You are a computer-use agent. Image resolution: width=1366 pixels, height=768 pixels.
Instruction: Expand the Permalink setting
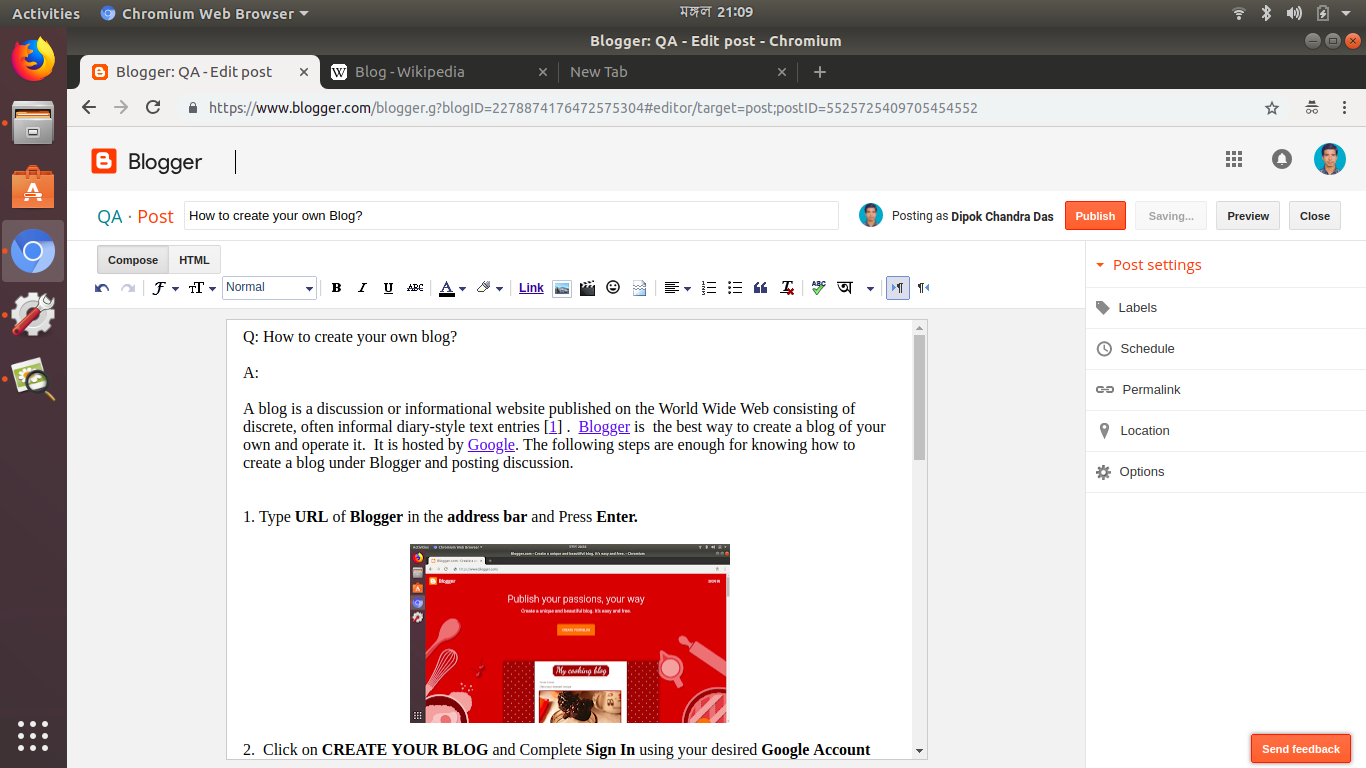tap(1225, 390)
